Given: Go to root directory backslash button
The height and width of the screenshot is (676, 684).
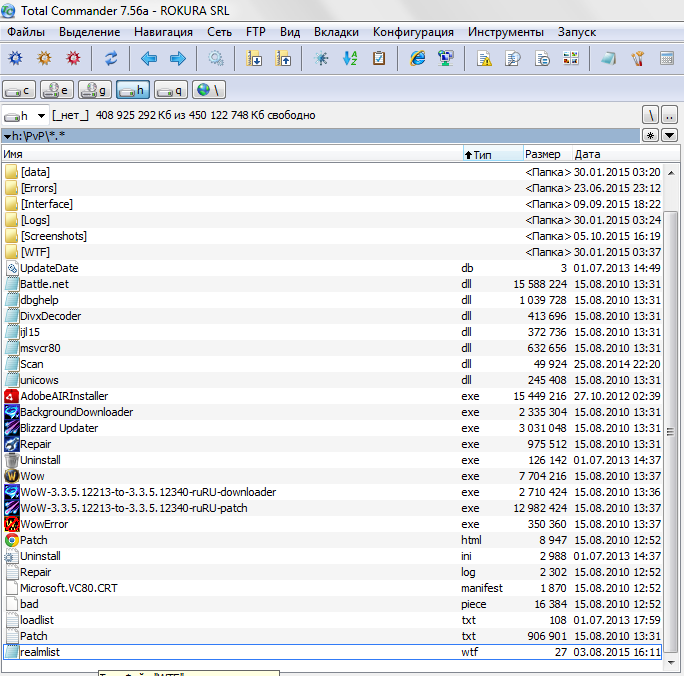Looking at the screenshot, I should tap(650, 115).
